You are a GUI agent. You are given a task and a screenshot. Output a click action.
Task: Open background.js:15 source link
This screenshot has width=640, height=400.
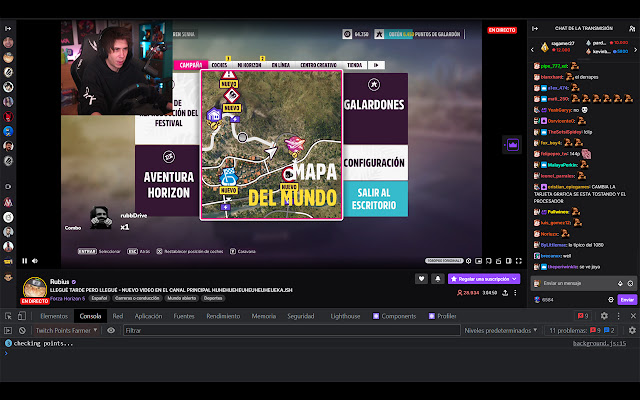point(599,344)
